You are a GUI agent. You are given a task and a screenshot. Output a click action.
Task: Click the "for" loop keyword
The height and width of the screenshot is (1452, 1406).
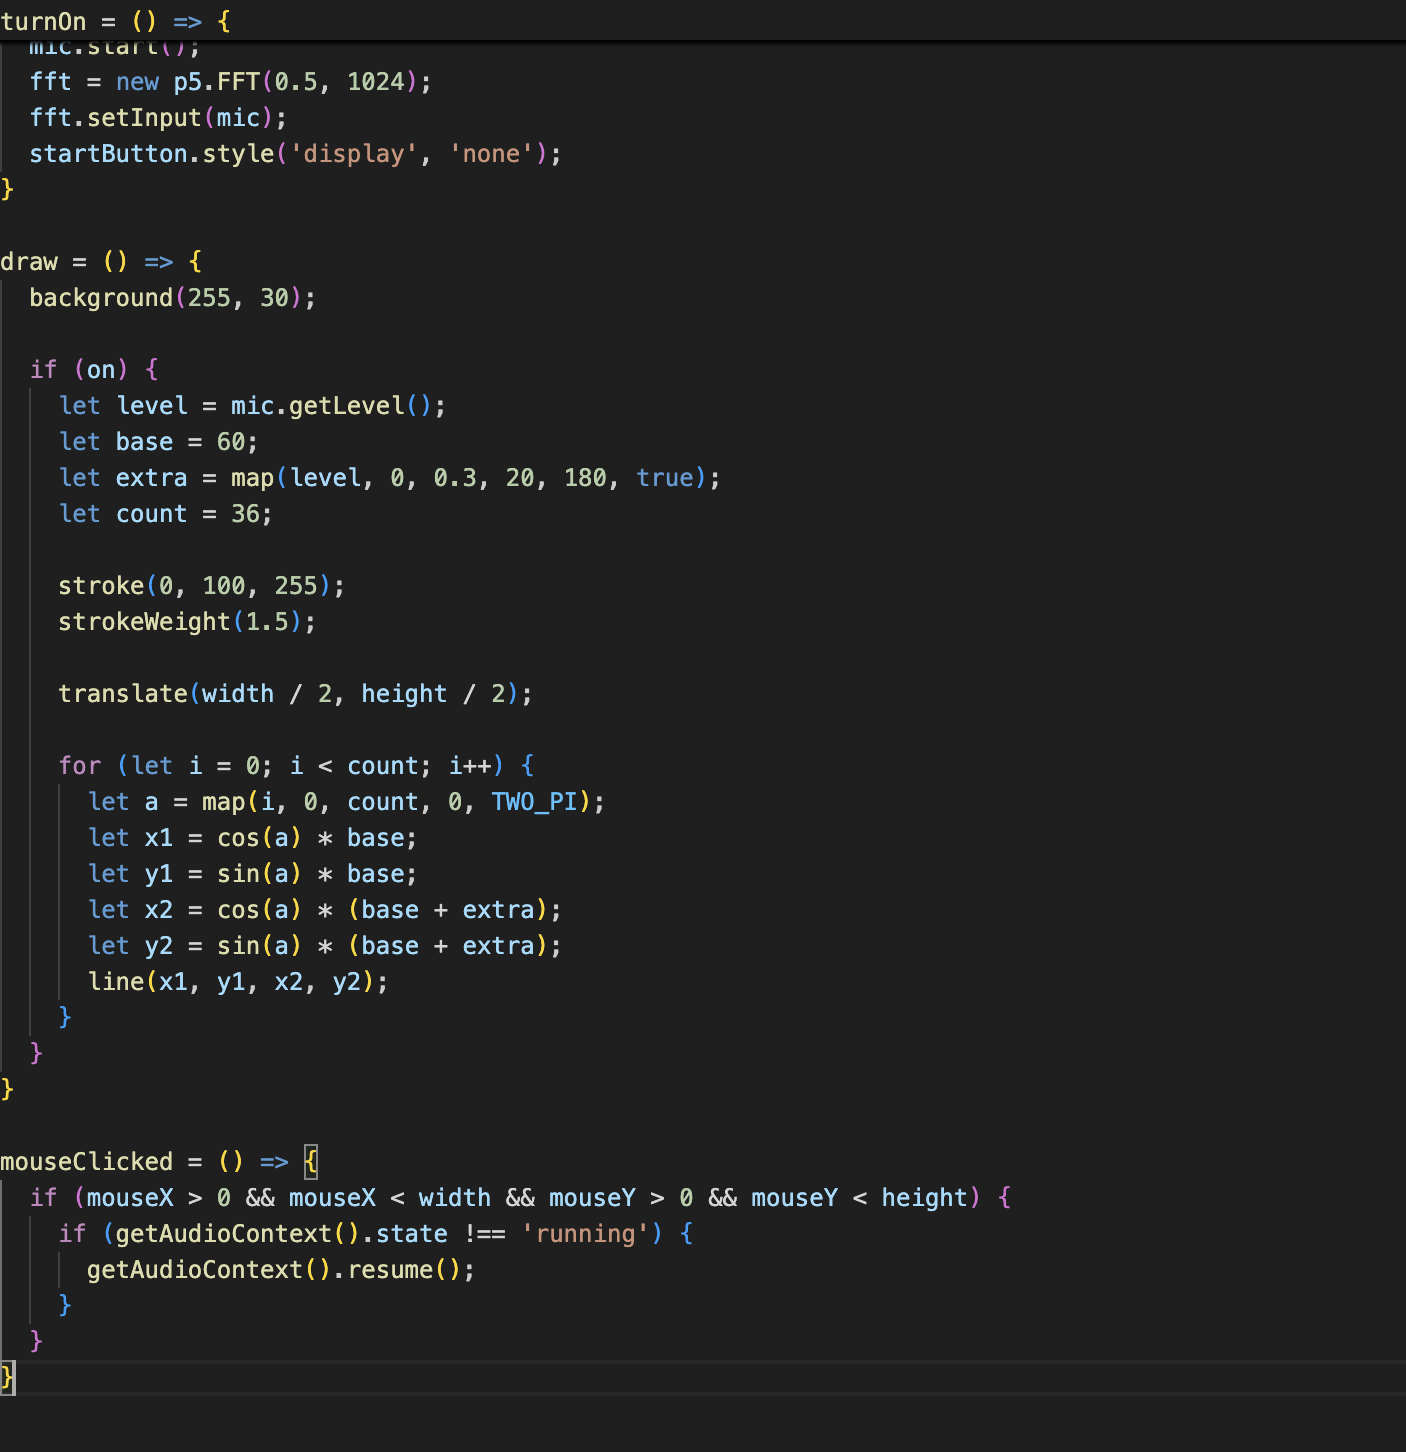(80, 766)
